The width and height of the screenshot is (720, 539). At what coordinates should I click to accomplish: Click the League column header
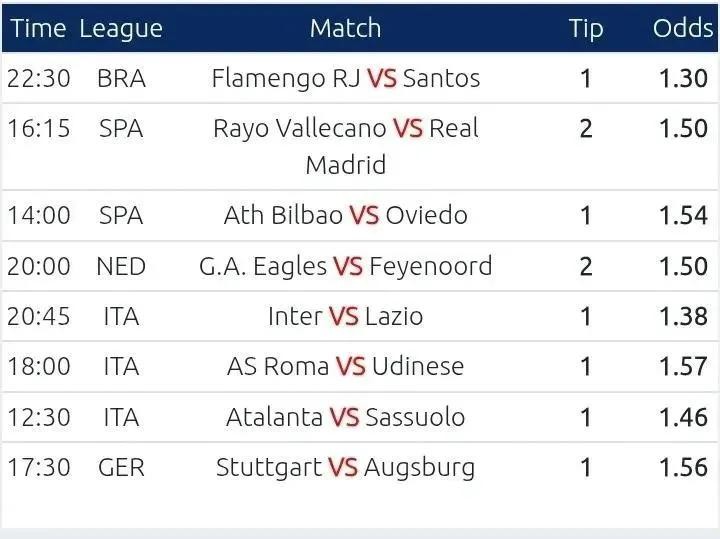[x=121, y=28]
